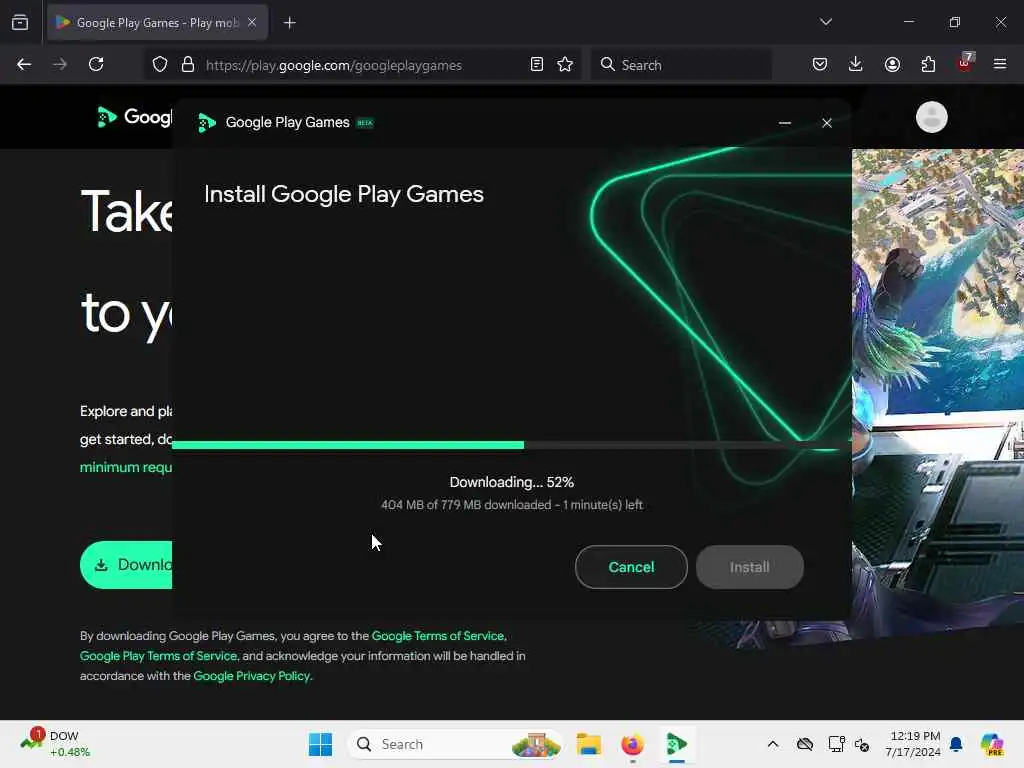This screenshot has width=1024, height=768.
Task: Cancel the Google Play Games download
Action: [x=631, y=567]
